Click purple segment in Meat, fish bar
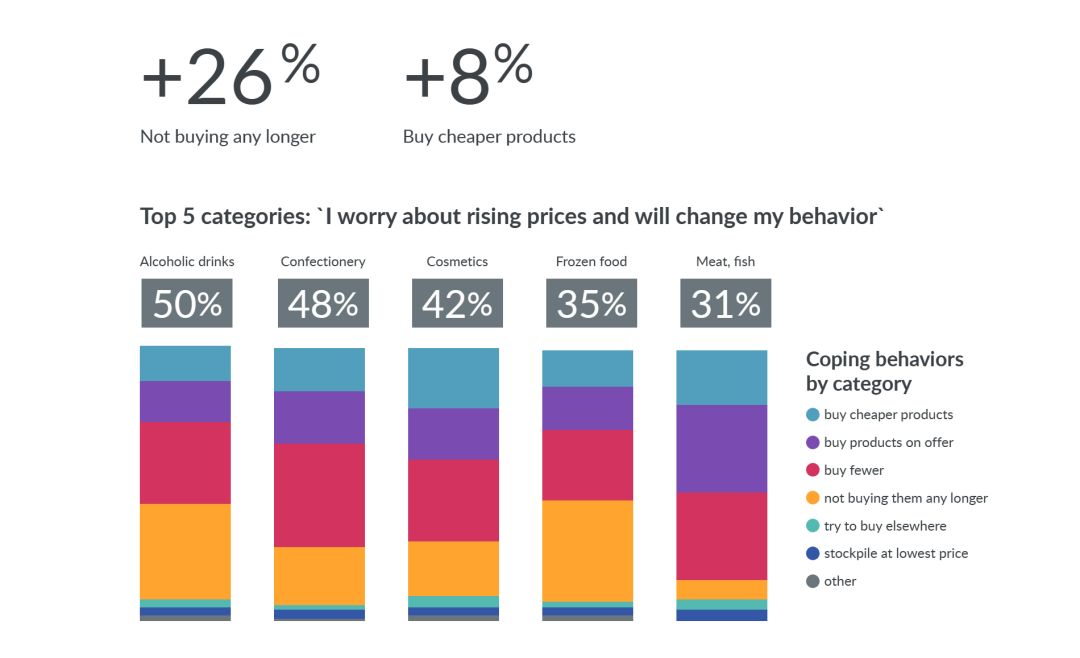The image size is (1080, 658). pyautogui.click(x=722, y=449)
